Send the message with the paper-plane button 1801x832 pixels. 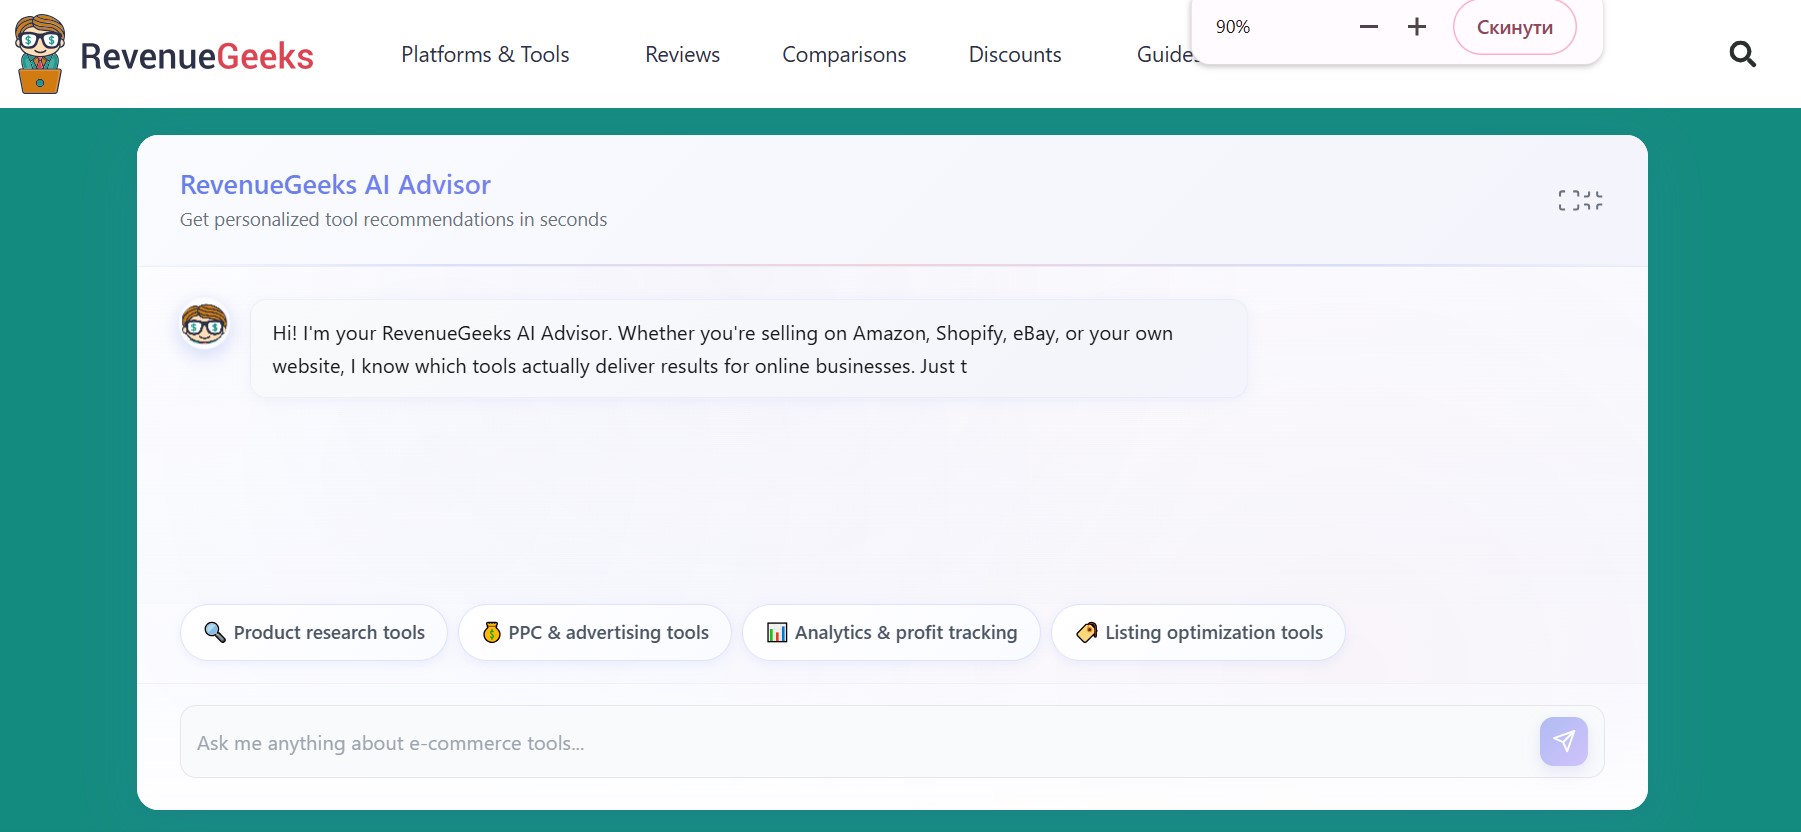pos(1564,741)
